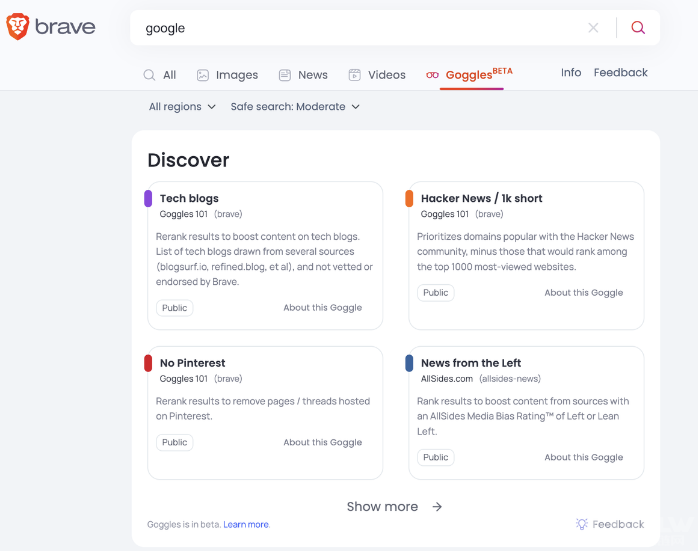Open the Images tab

[227, 75]
